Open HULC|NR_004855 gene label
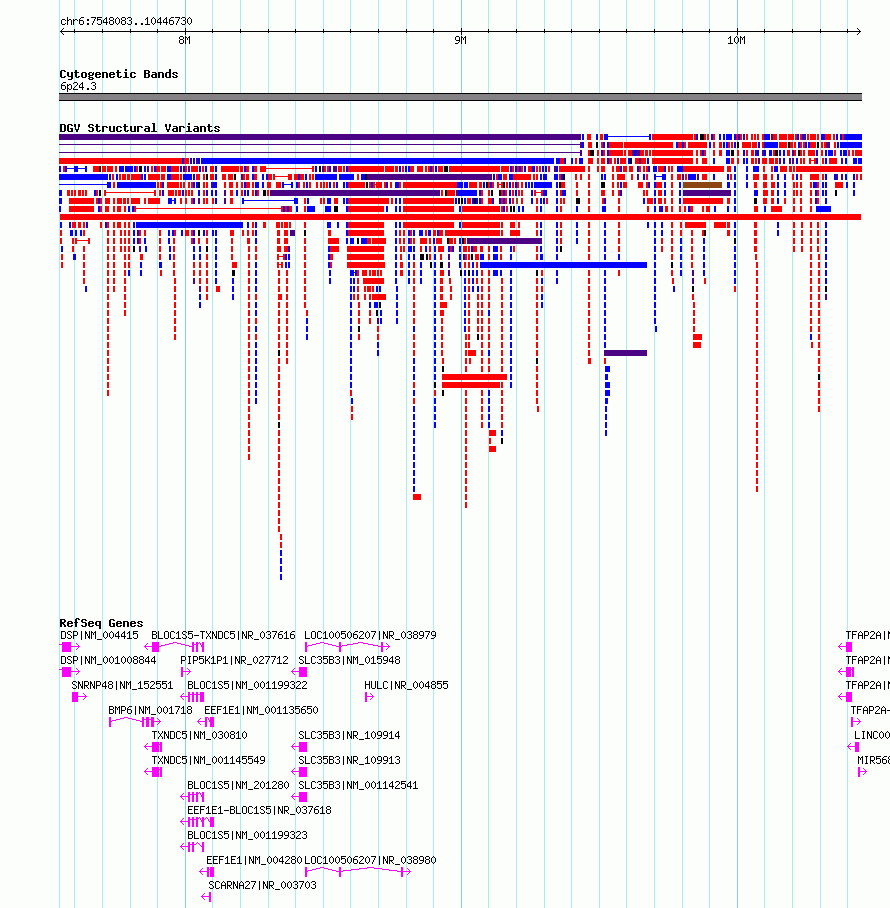Viewport: 890px width, 908px height. click(406, 685)
